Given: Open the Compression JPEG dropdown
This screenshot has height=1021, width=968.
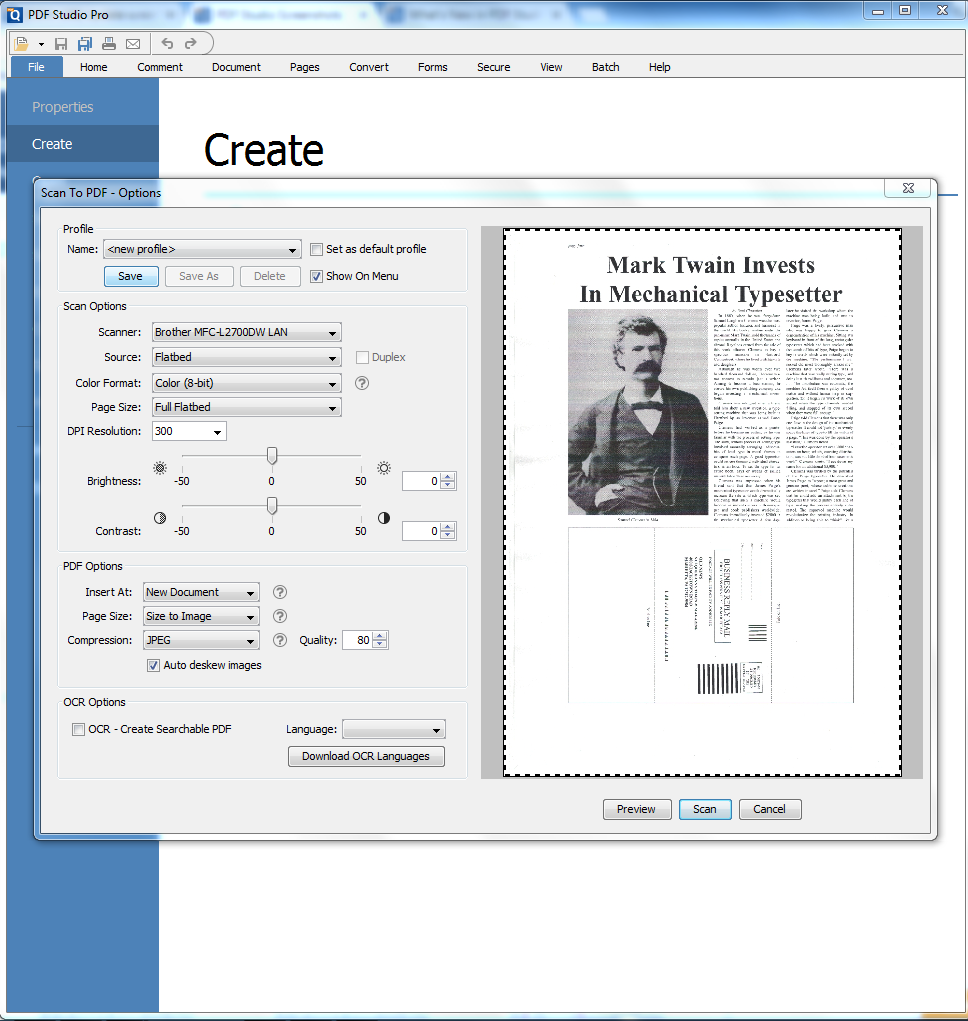Looking at the screenshot, I should (x=201, y=640).
